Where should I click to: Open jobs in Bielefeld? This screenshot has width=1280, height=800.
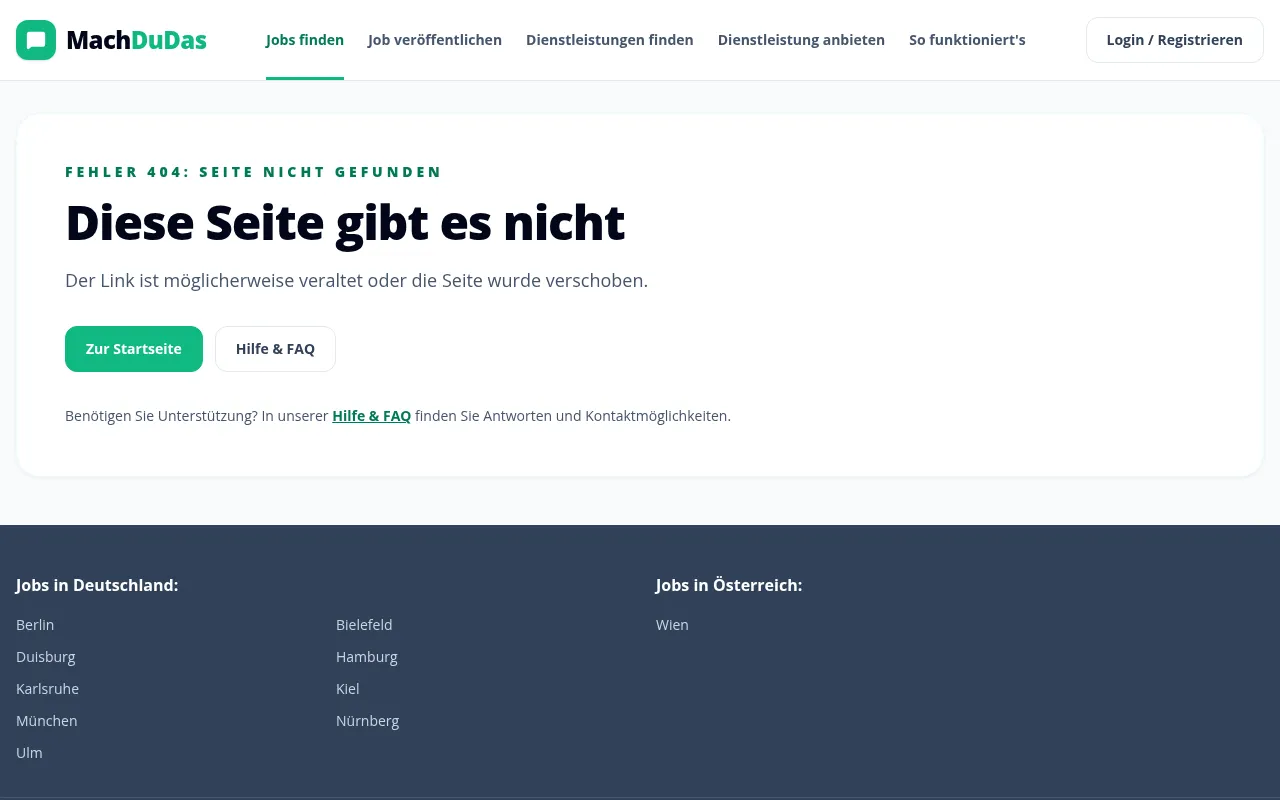(364, 625)
